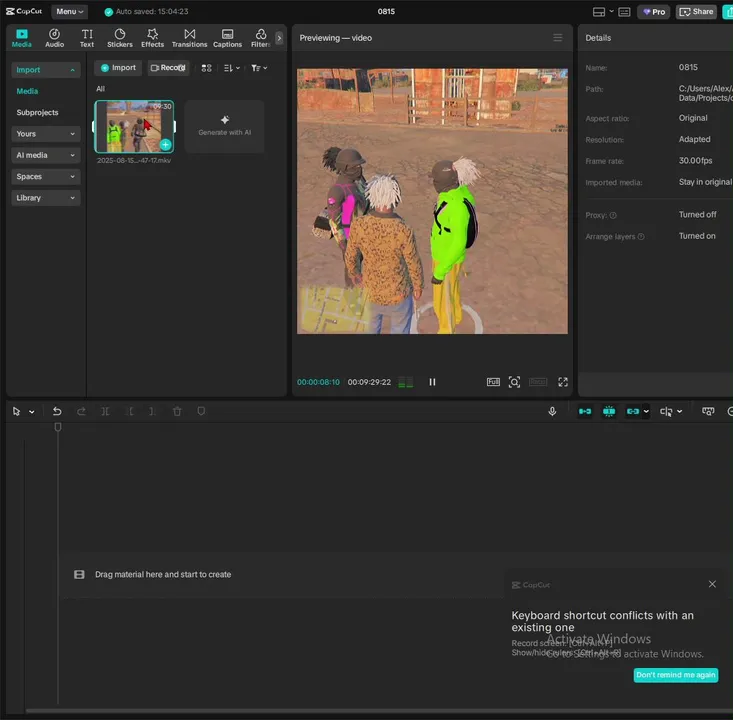Viewport: 733px width, 720px height.
Task: Select Media in the sidebar
Action: 27,91
